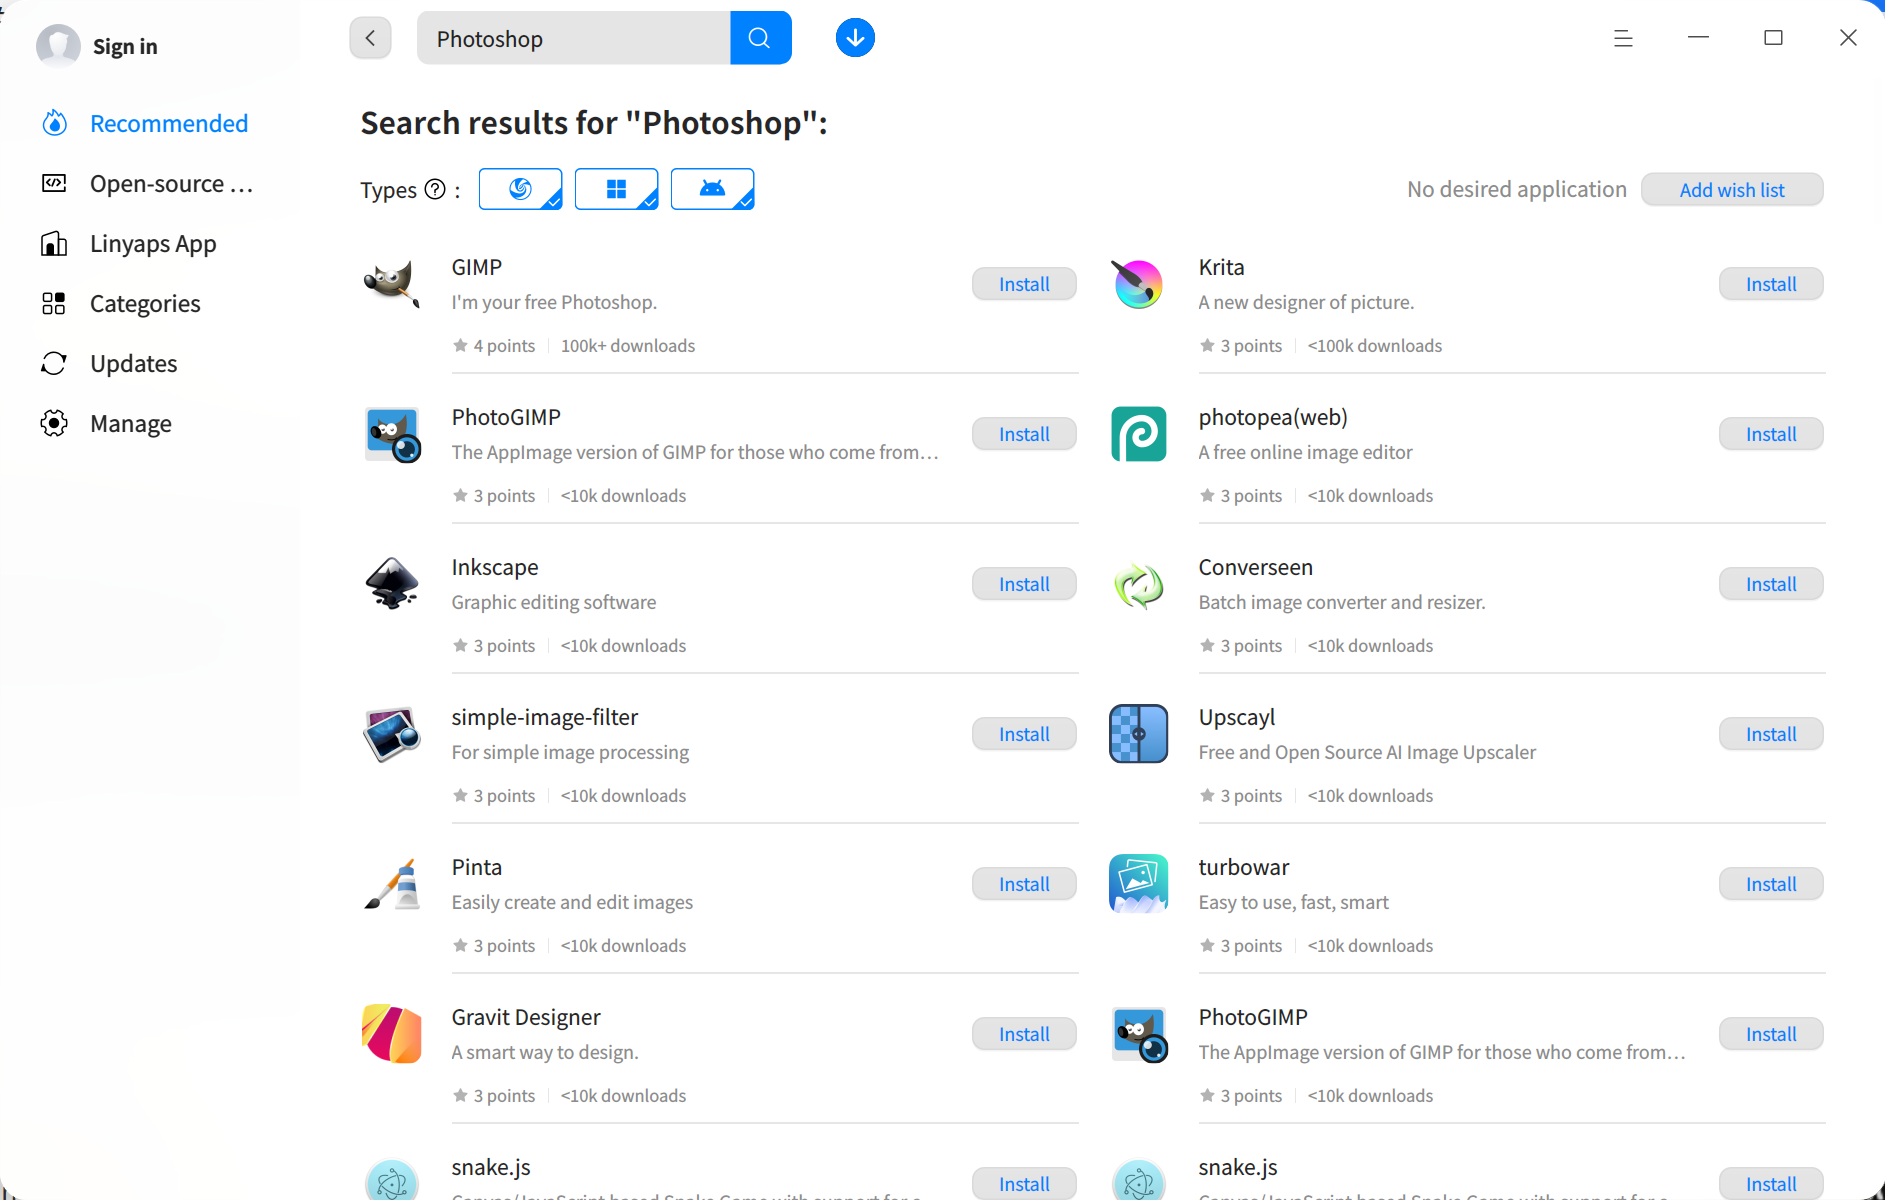Install Converseen
The height and width of the screenshot is (1200, 1885).
(1771, 584)
